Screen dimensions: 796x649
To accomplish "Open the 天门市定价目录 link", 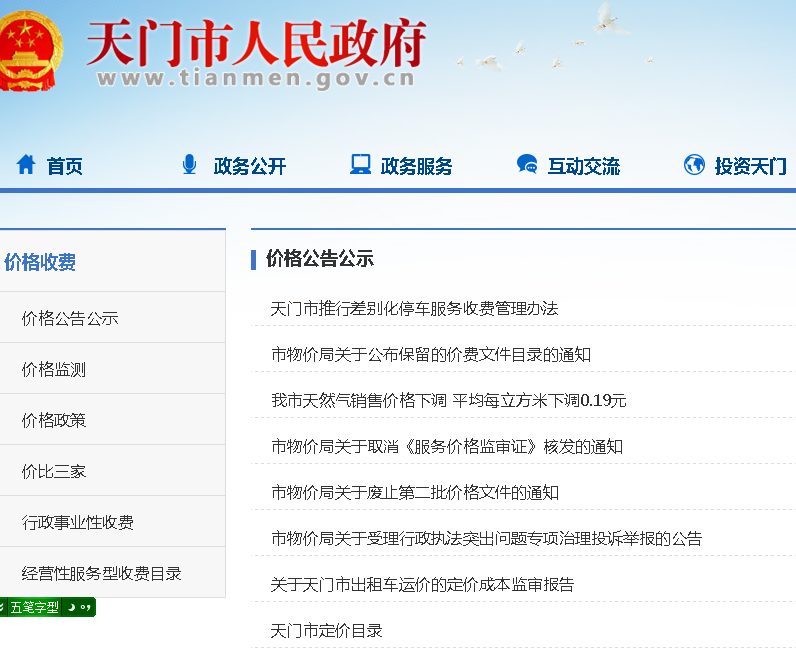I will 326,630.
